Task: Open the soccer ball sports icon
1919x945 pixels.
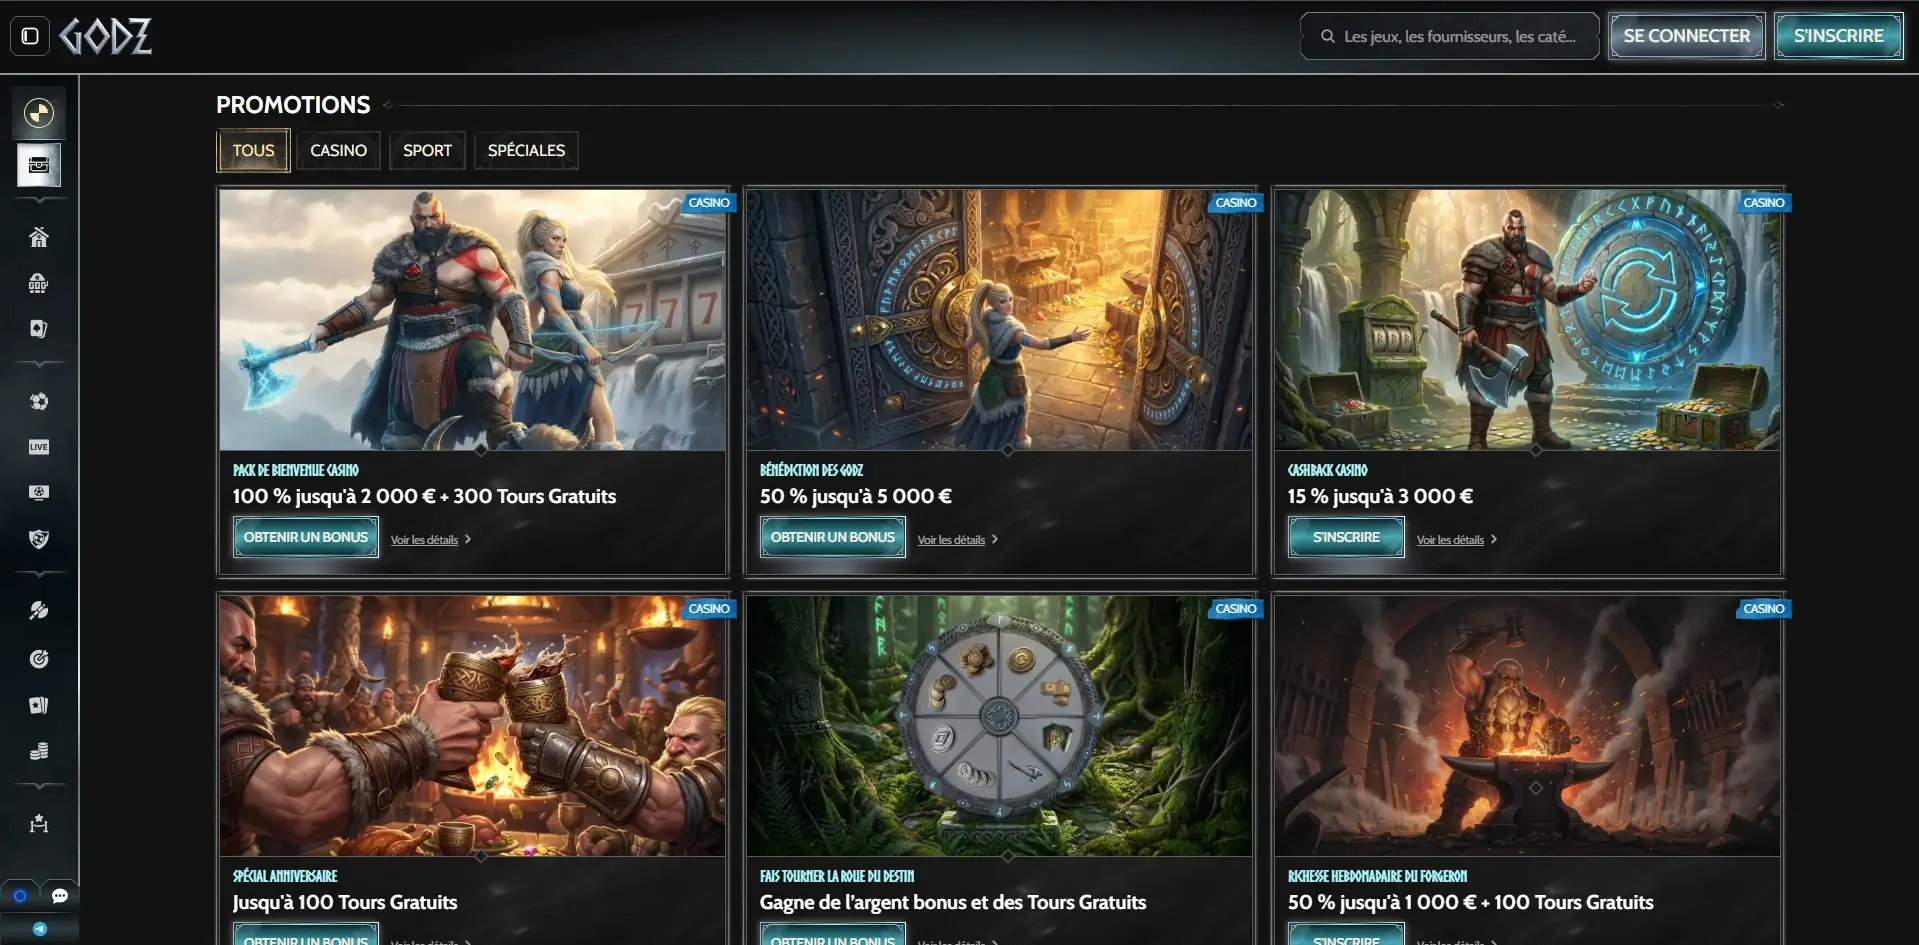Action: pos(39,401)
